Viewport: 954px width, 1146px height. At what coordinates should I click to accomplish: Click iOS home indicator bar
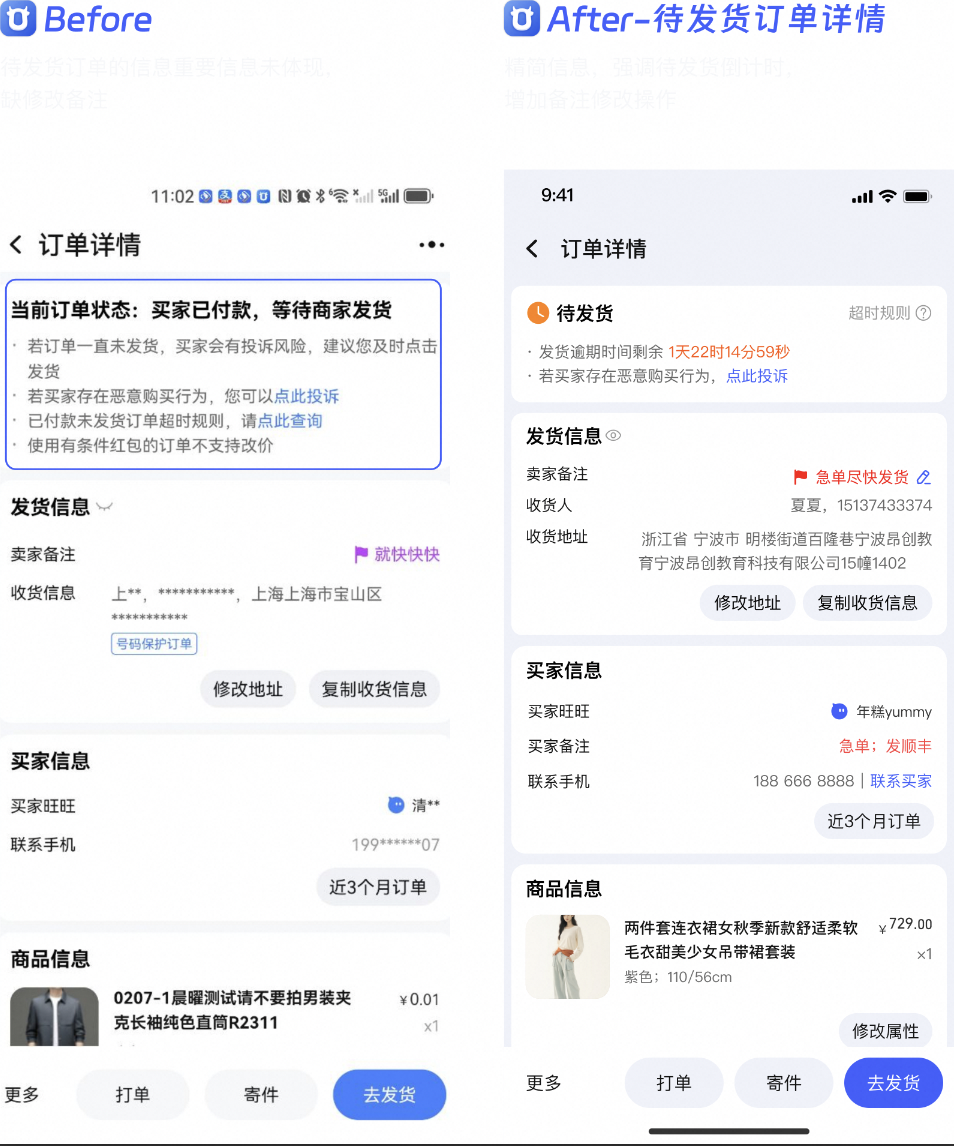[x=729, y=1131]
